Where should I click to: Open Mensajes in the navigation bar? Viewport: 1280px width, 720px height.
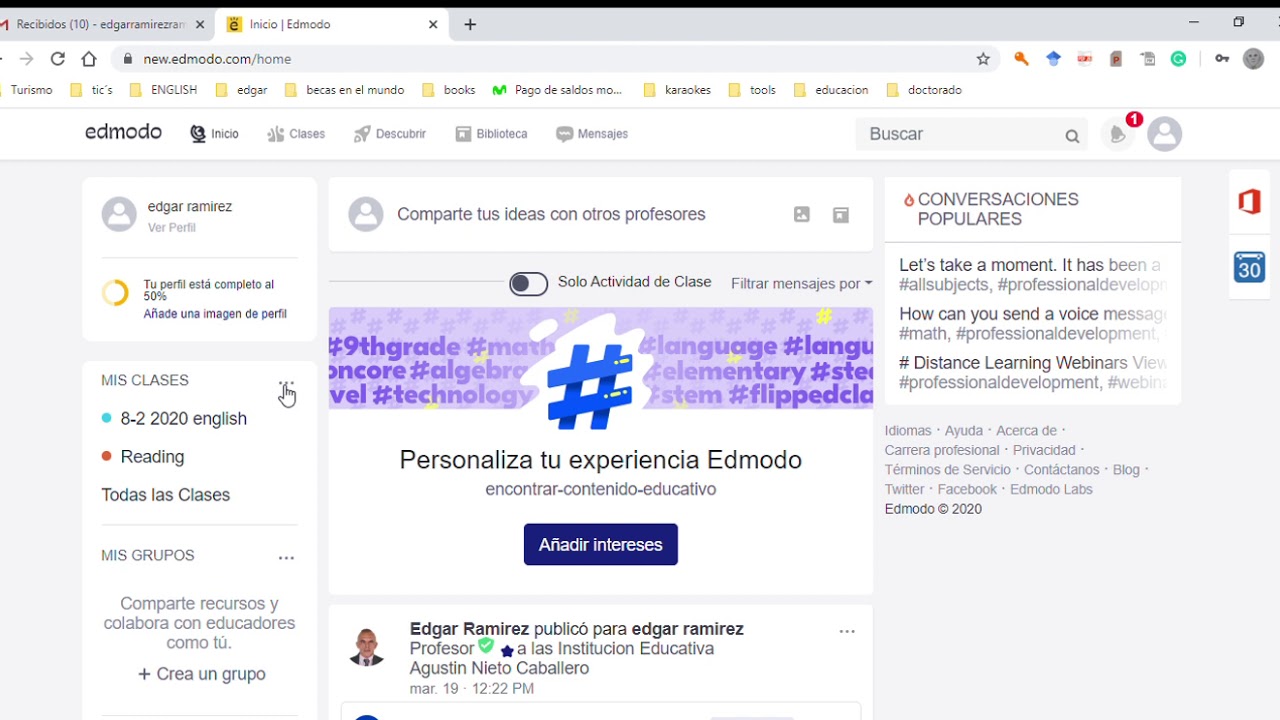tap(592, 134)
